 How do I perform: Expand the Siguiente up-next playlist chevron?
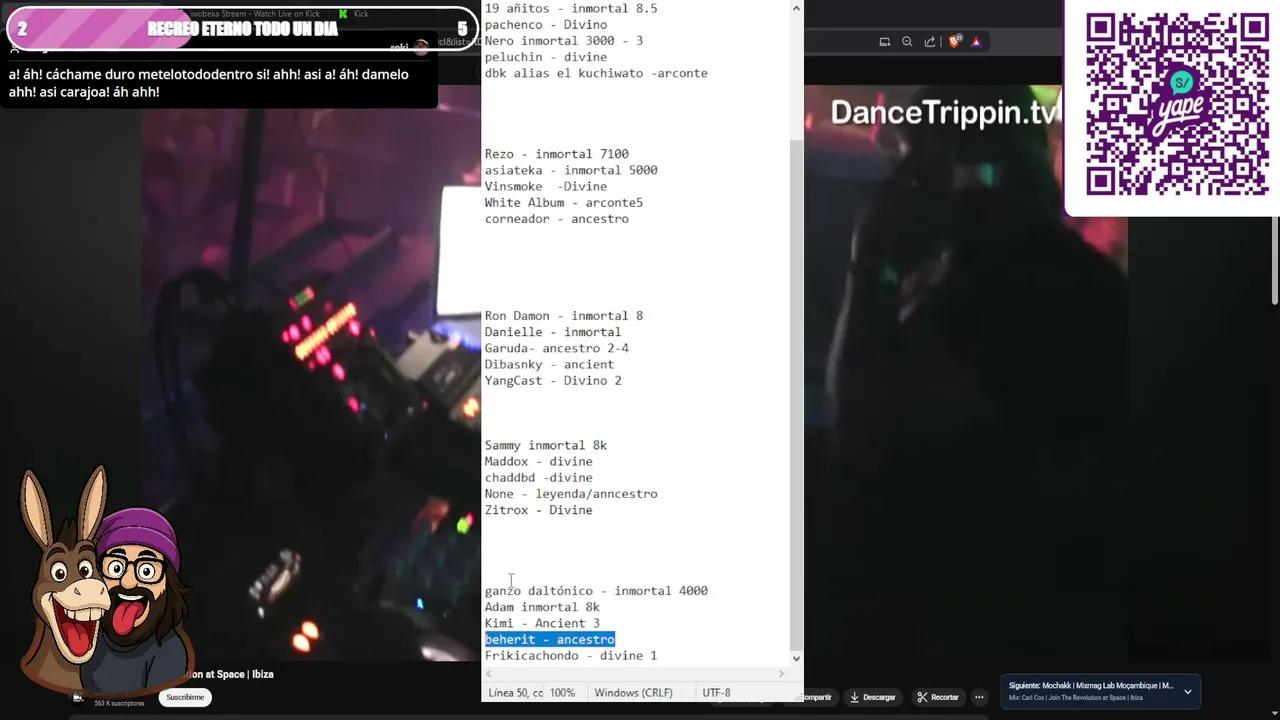click(x=1187, y=691)
